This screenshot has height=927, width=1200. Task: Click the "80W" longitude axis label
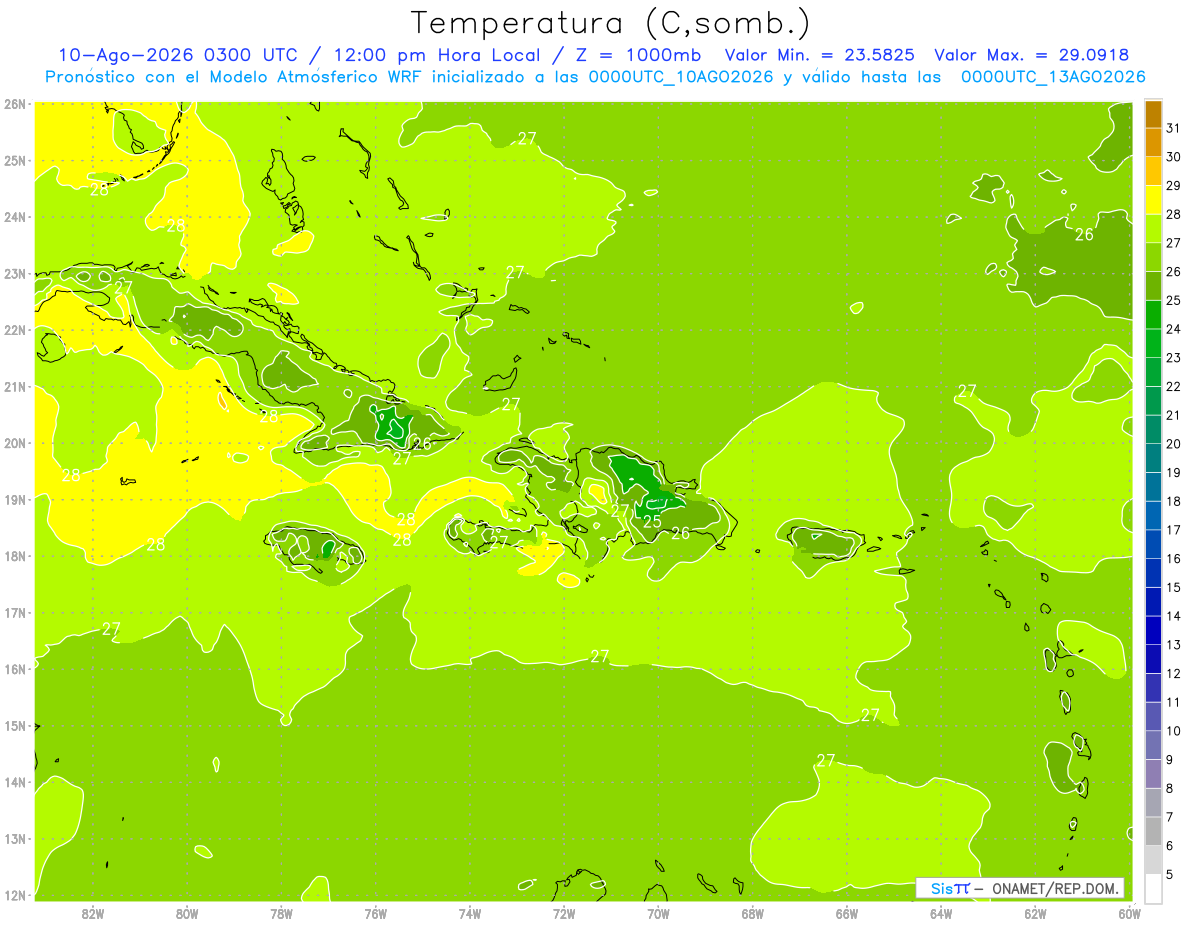[186, 913]
